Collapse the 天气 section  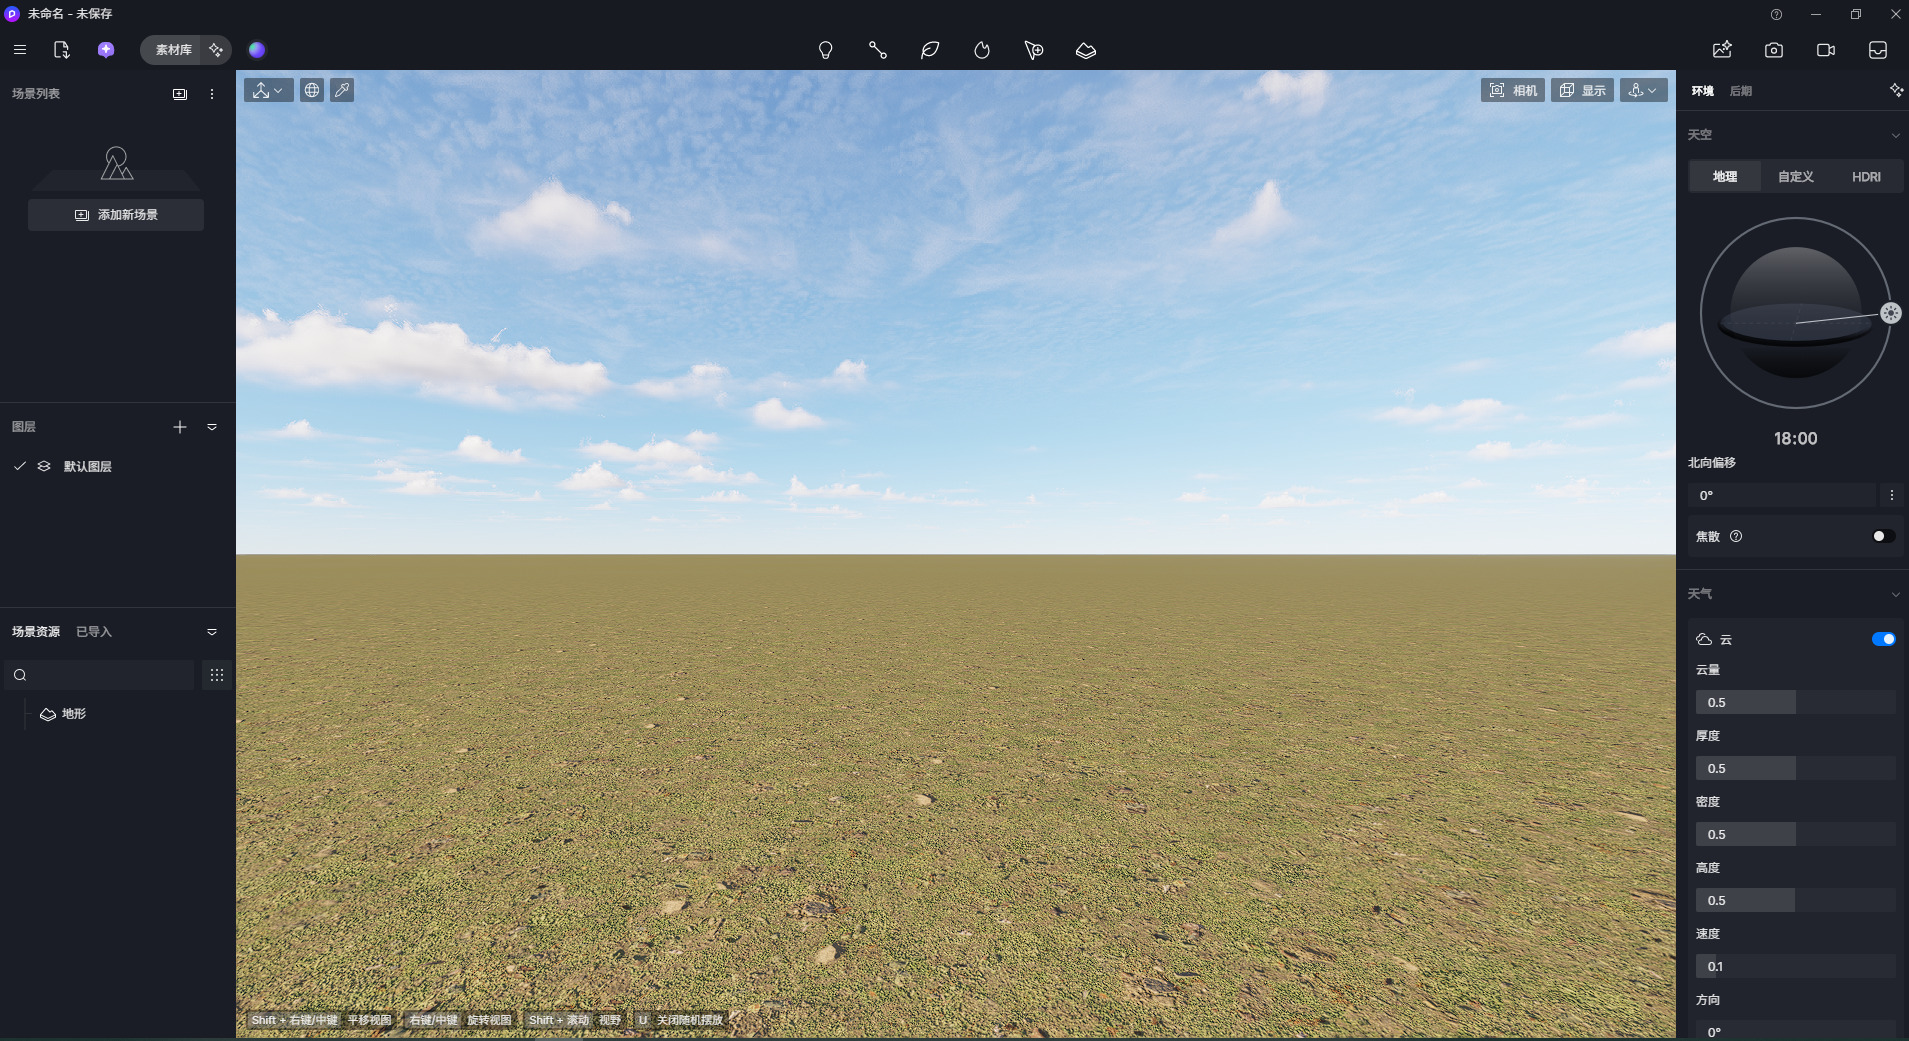click(x=1895, y=594)
